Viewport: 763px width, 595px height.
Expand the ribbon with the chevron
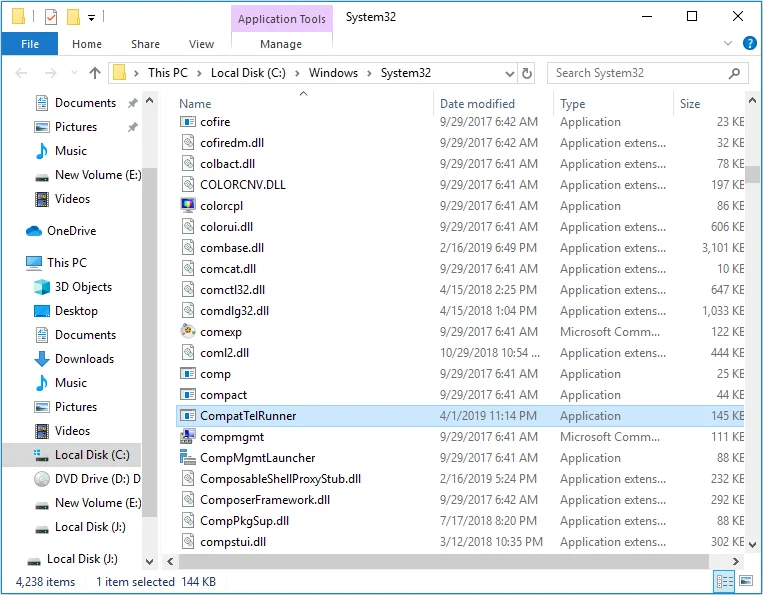728,43
